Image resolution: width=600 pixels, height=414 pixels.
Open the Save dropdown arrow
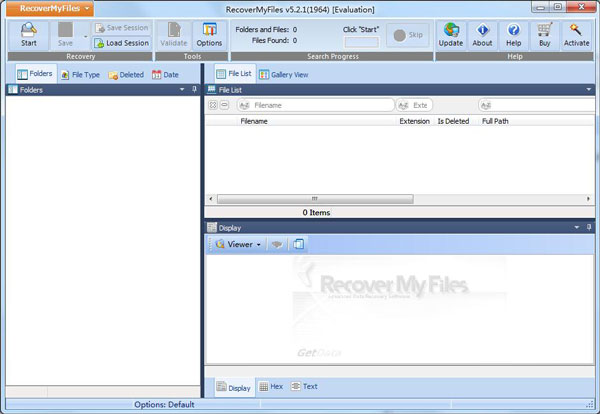(85, 37)
